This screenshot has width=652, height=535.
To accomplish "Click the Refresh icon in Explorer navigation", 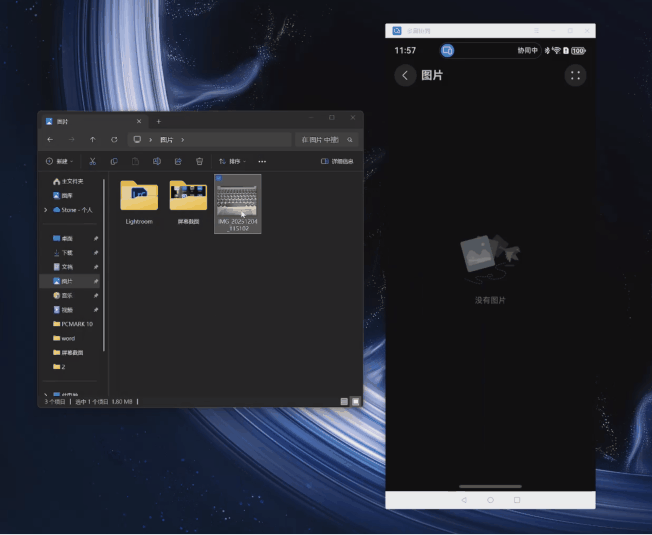I will (x=114, y=139).
